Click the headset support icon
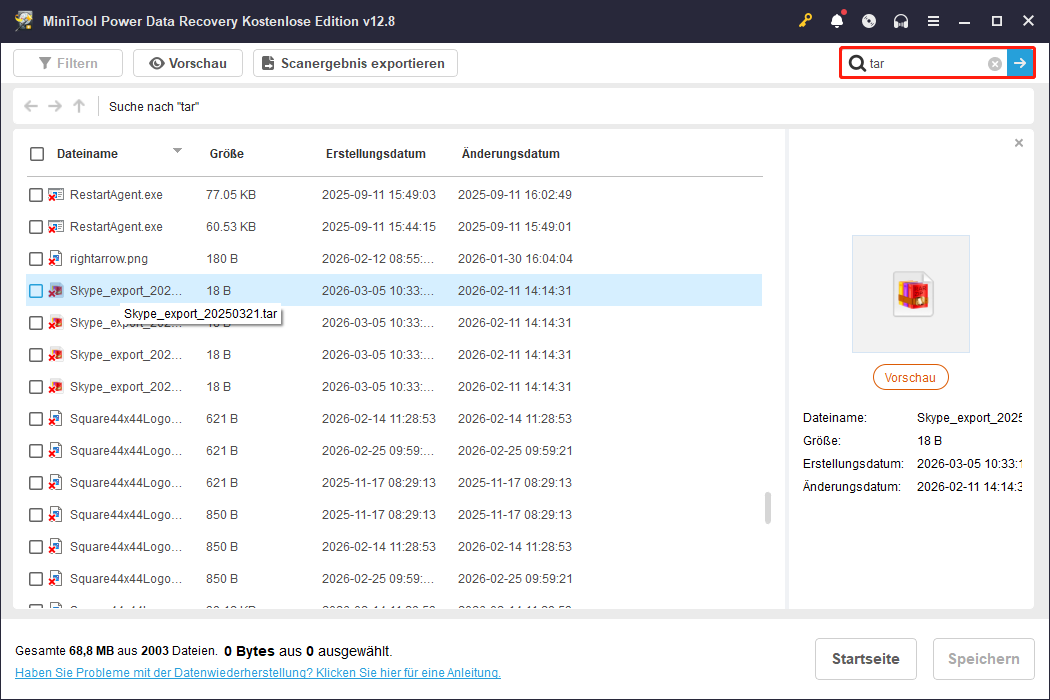Screen dimensions: 1050x700 tap(901, 20)
